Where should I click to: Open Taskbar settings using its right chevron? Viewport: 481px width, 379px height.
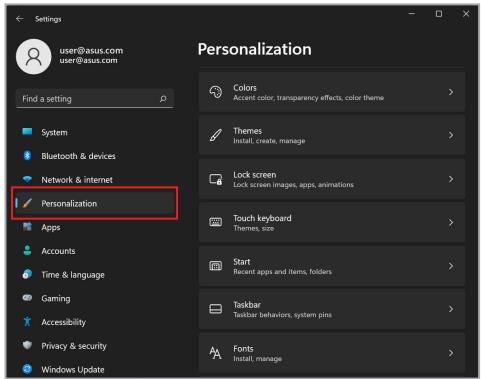[451, 309]
